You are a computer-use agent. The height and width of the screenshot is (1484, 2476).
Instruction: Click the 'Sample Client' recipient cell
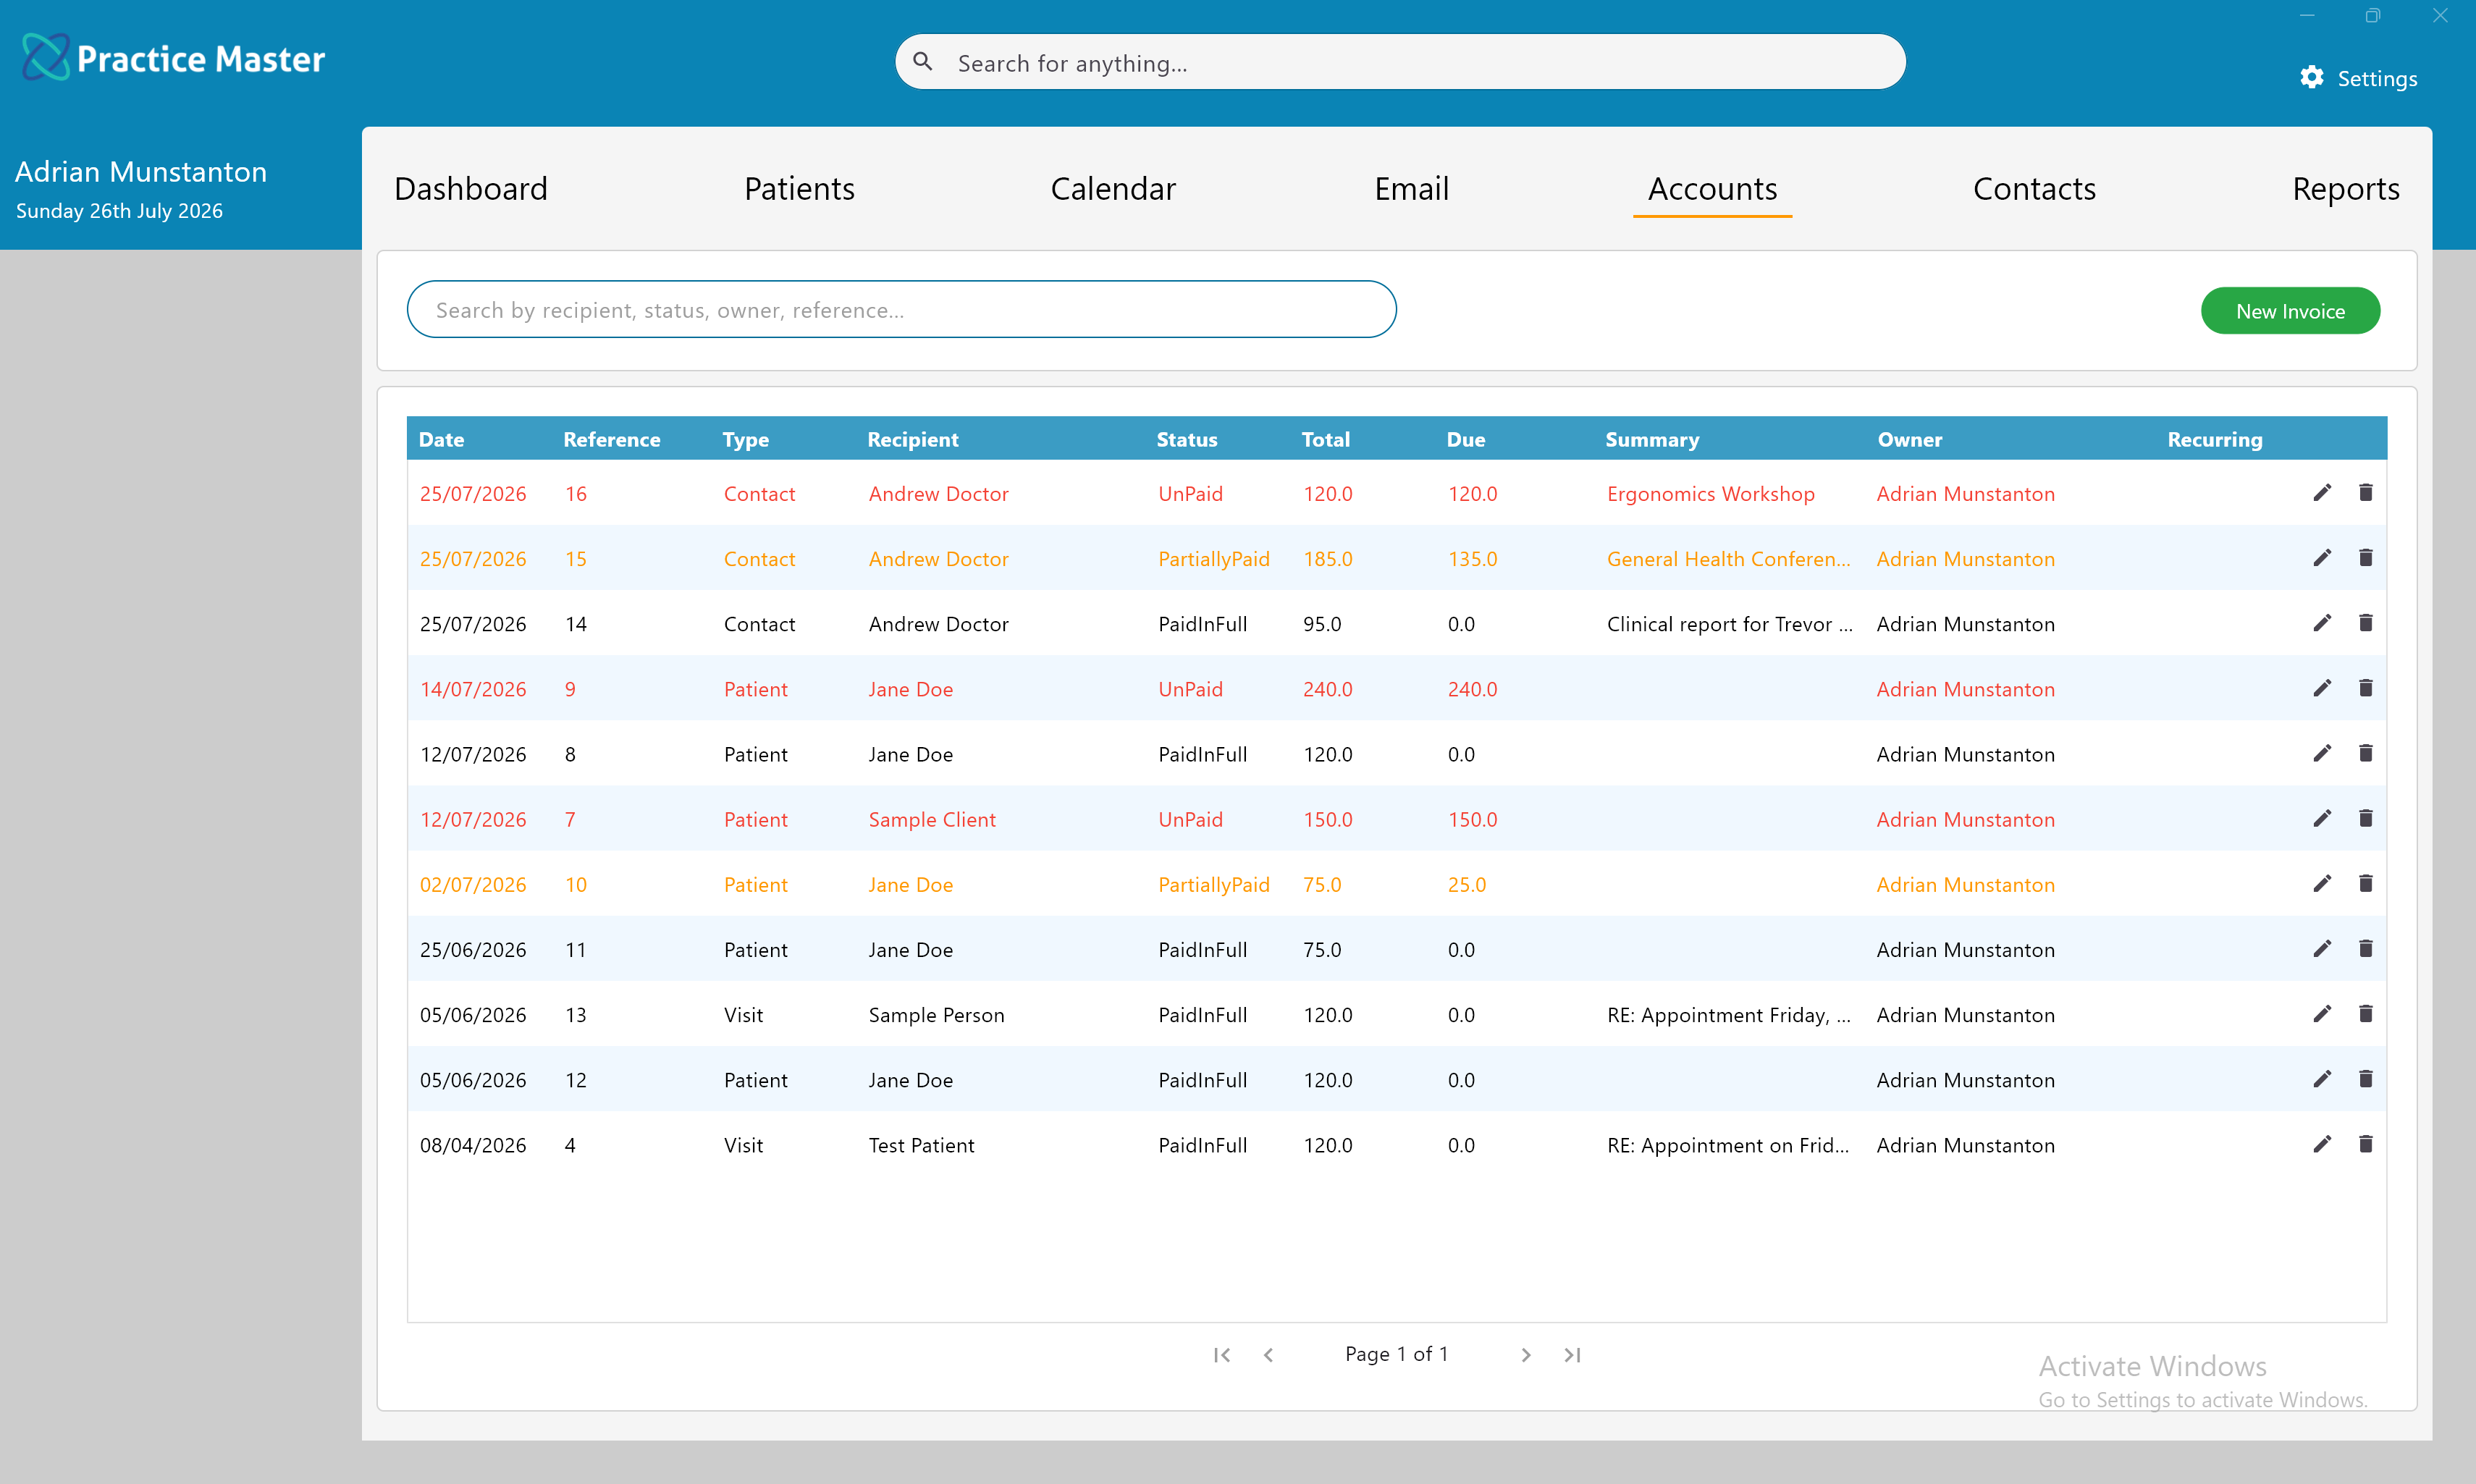pos(932,819)
